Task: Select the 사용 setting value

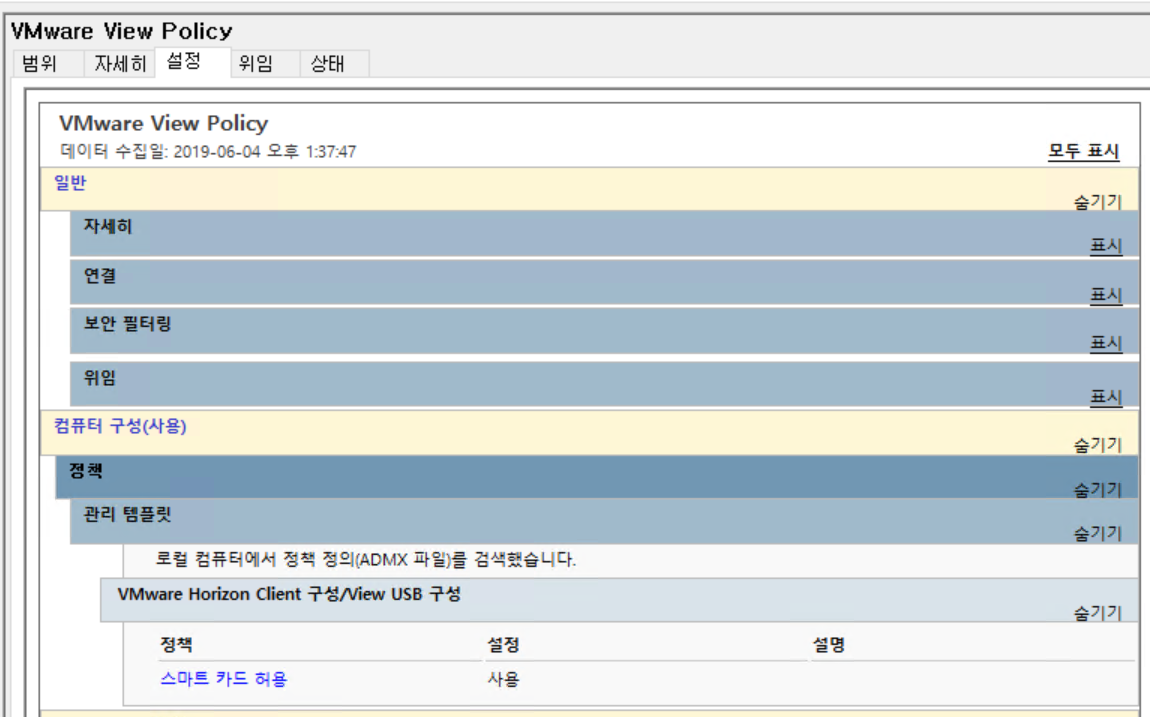Action: coord(503,679)
